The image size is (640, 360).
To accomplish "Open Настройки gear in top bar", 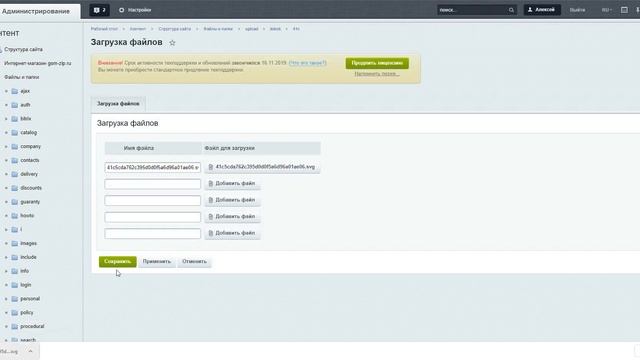I will click(135, 10).
